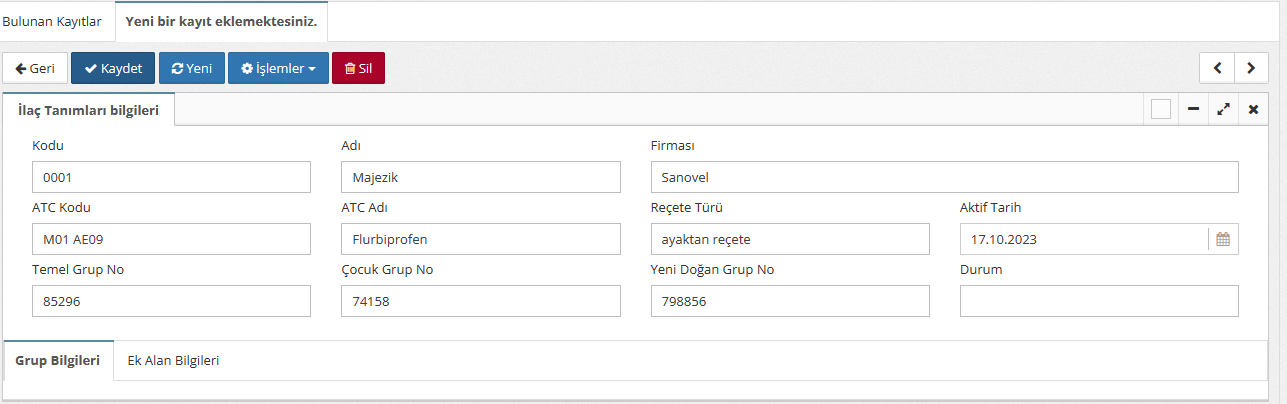Go to the next record arrow
1287x404 pixels.
click(1251, 68)
